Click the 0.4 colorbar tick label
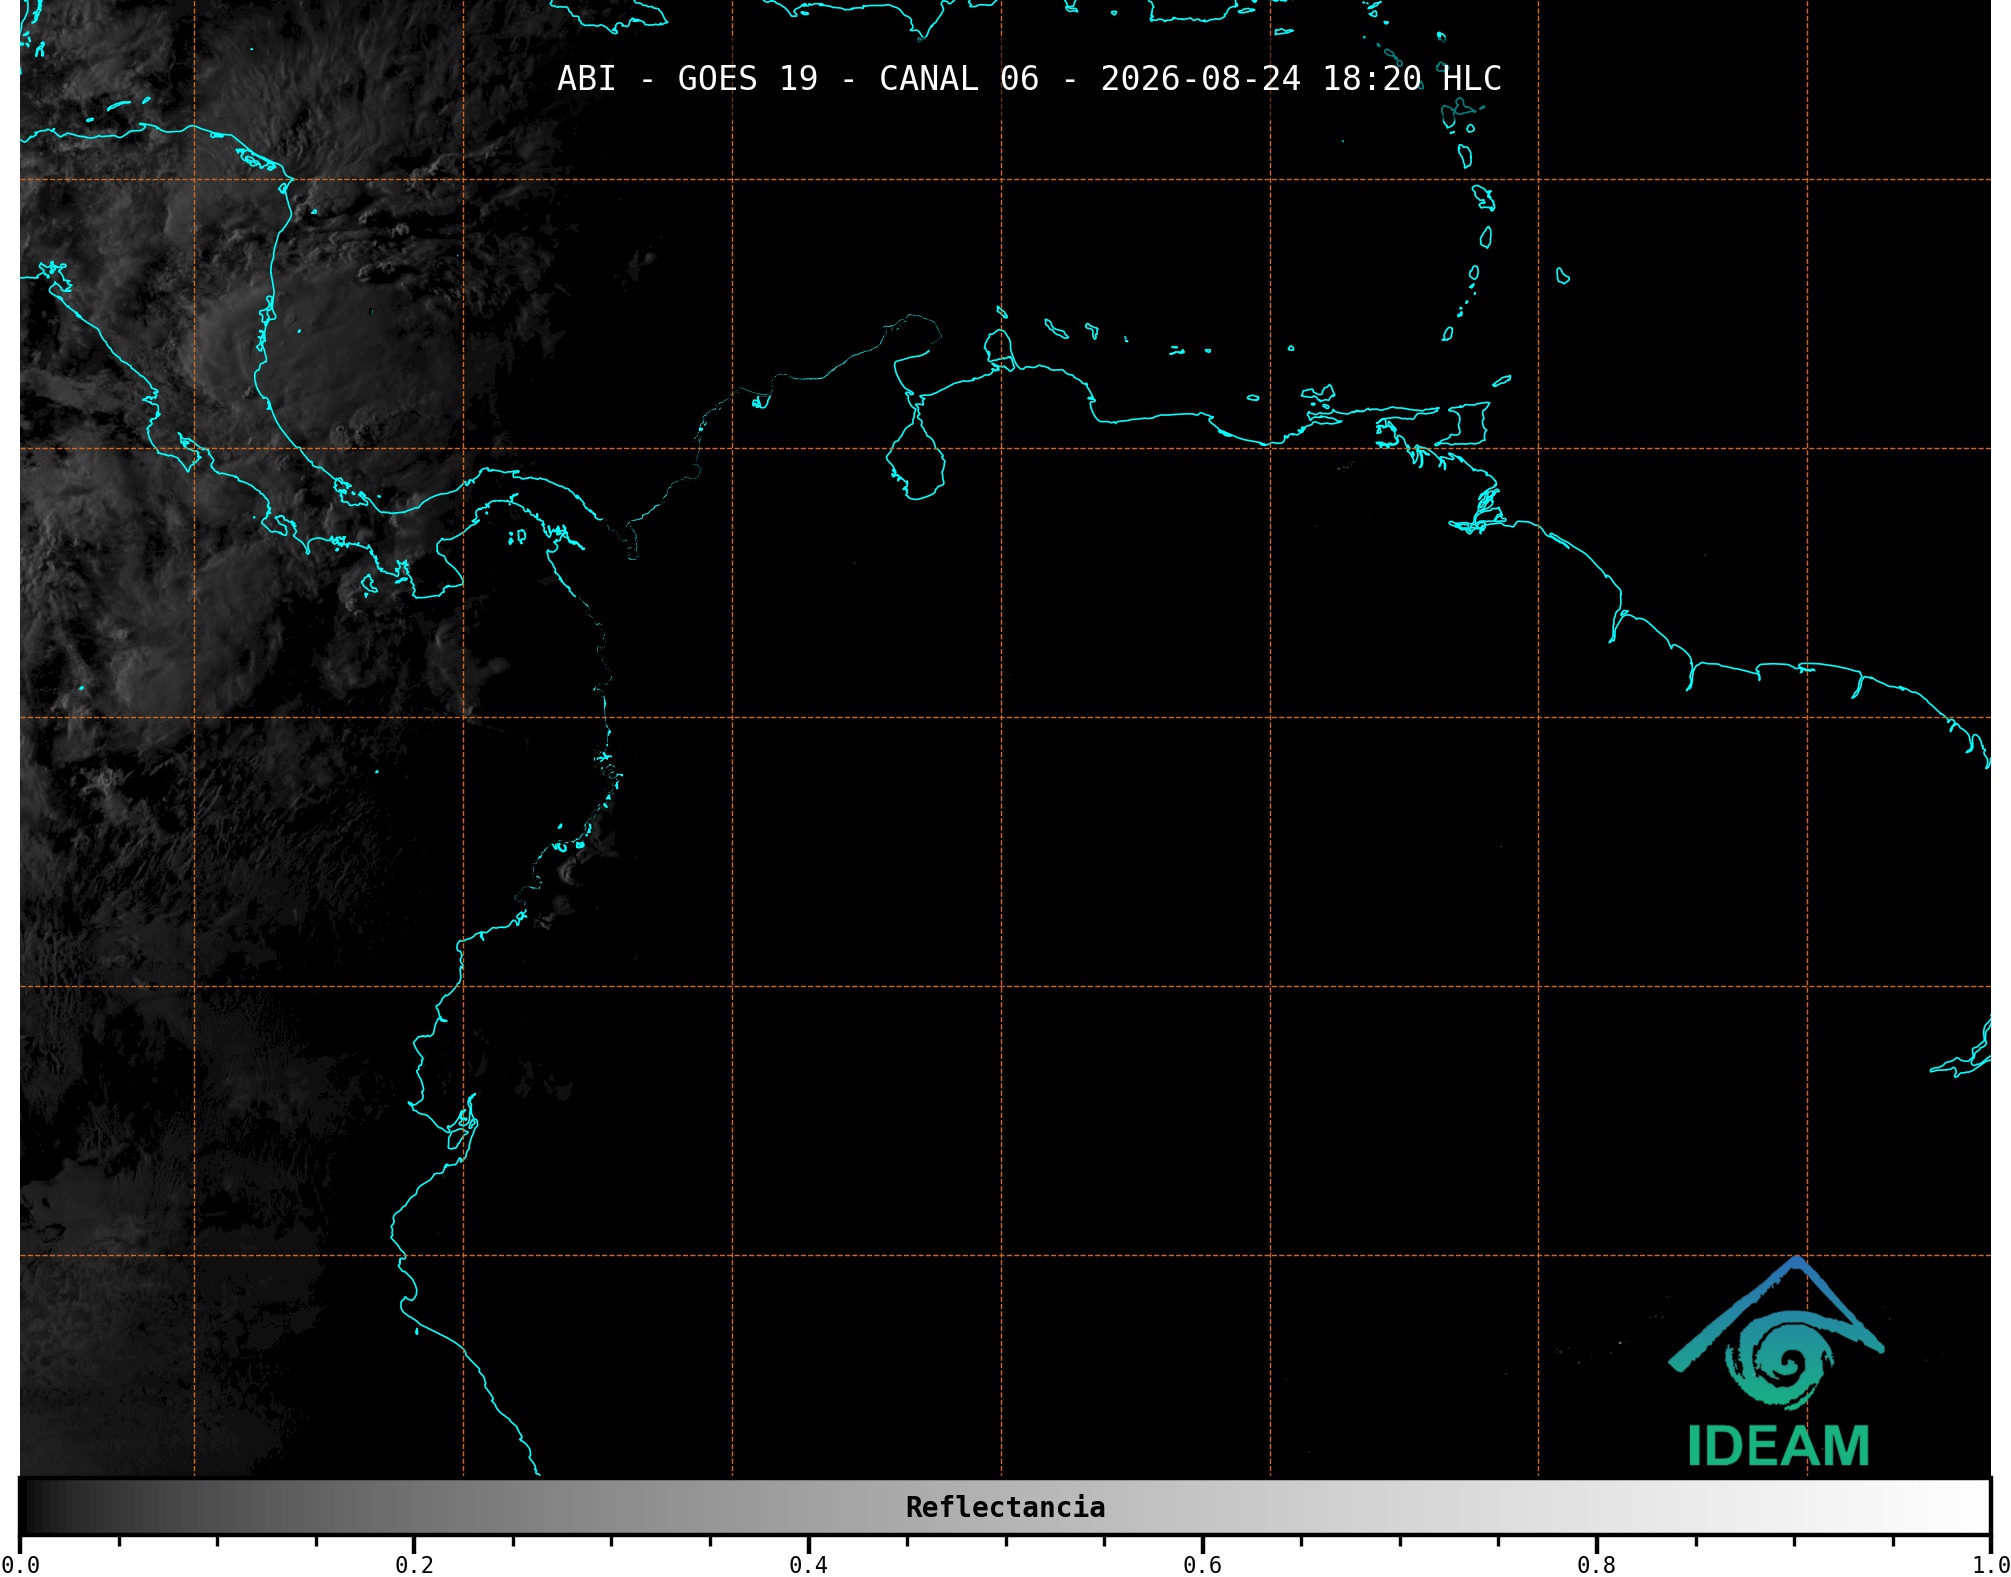This screenshot has width=2011, height=1577. (808, 1565)
